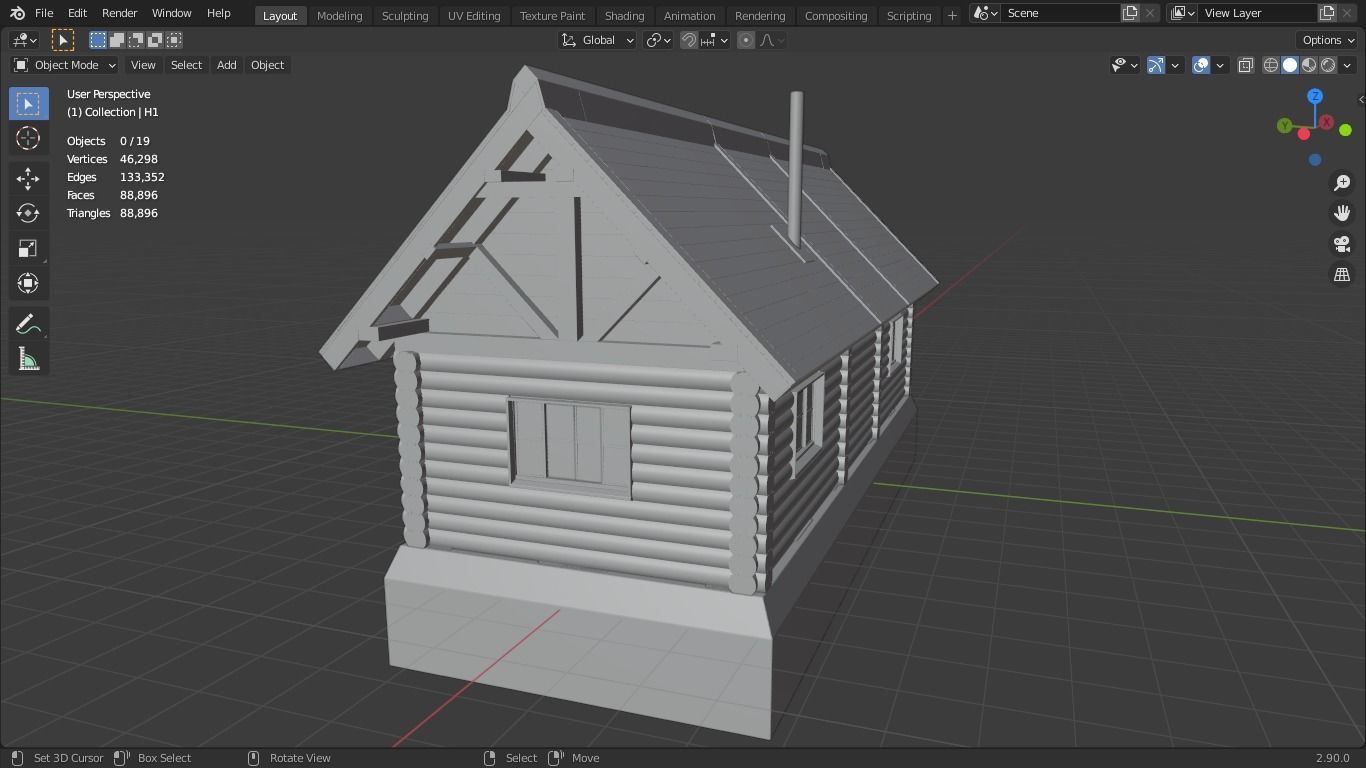Switch to the UV Editing workspace tab
This screenshot has width=1366, height=768.
(x=474, y=15)
